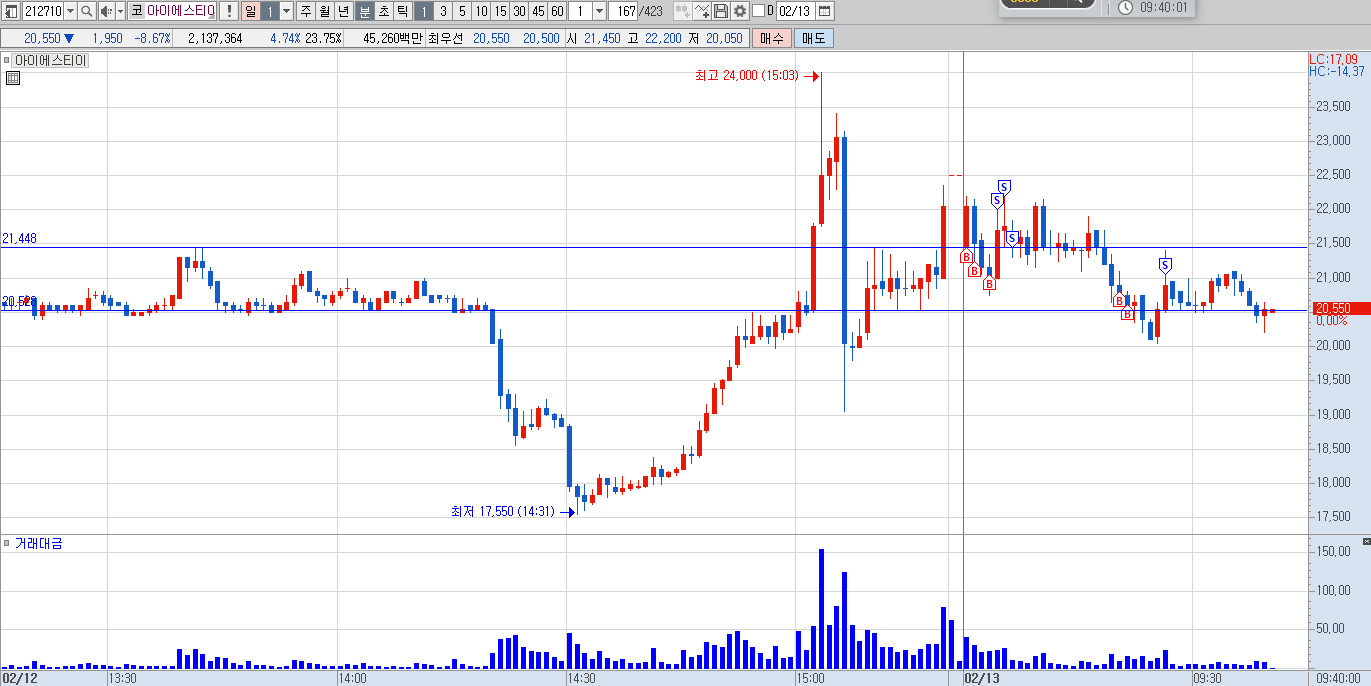Open chart settings gear icon
1371x686 pixels.
tap(740, 11)
